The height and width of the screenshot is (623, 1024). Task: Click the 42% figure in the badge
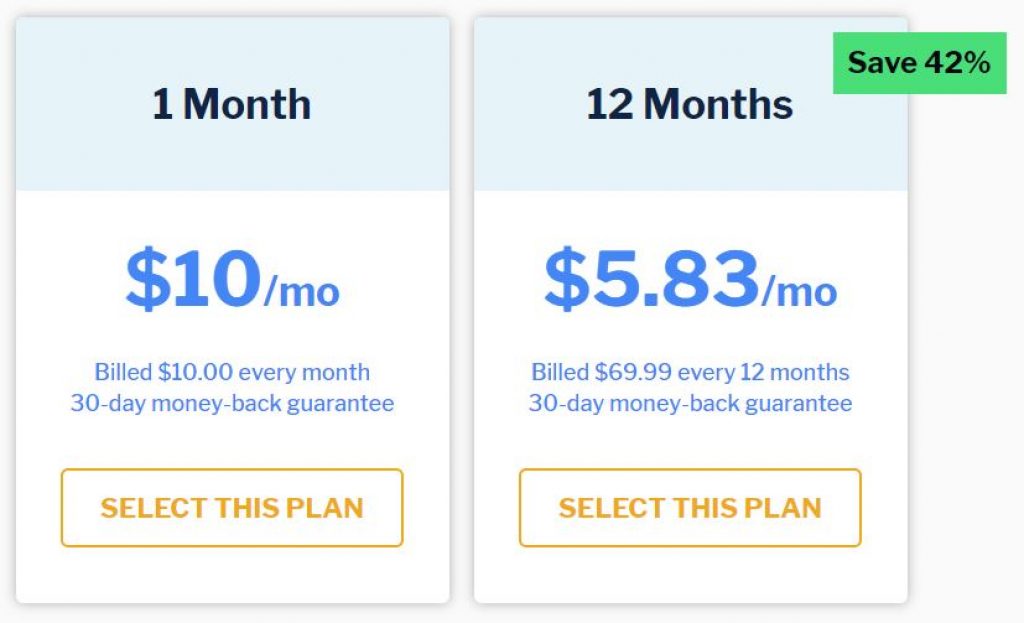click(957, 63)
